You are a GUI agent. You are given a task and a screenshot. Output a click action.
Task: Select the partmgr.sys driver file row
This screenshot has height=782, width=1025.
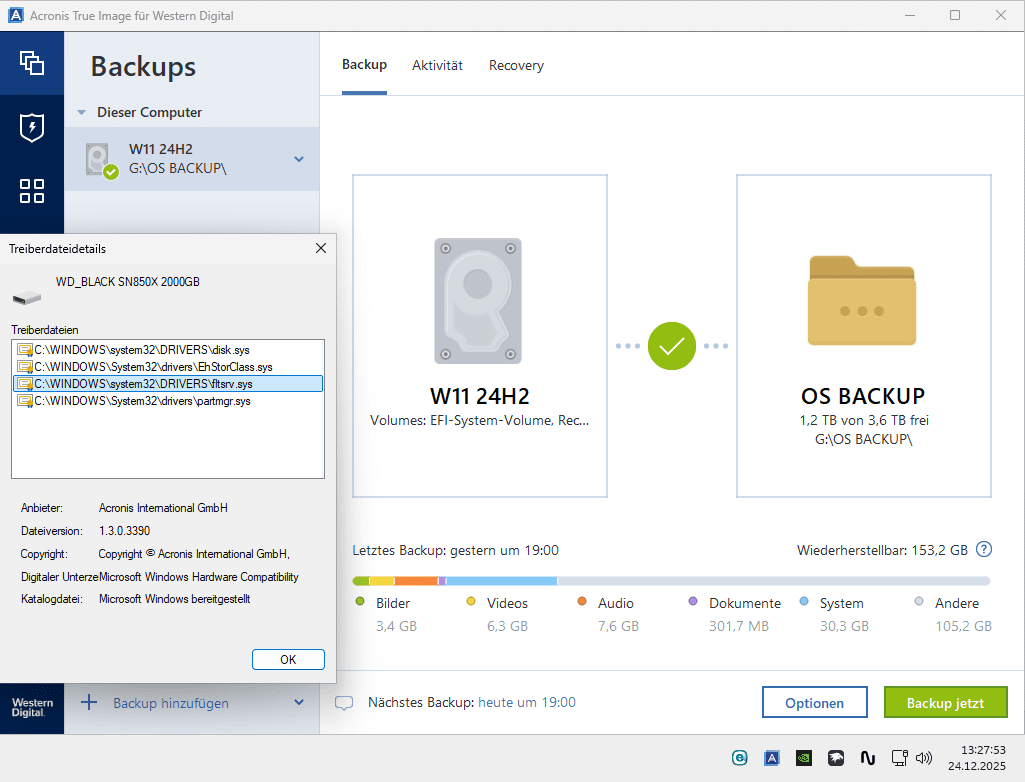[168, 401]
